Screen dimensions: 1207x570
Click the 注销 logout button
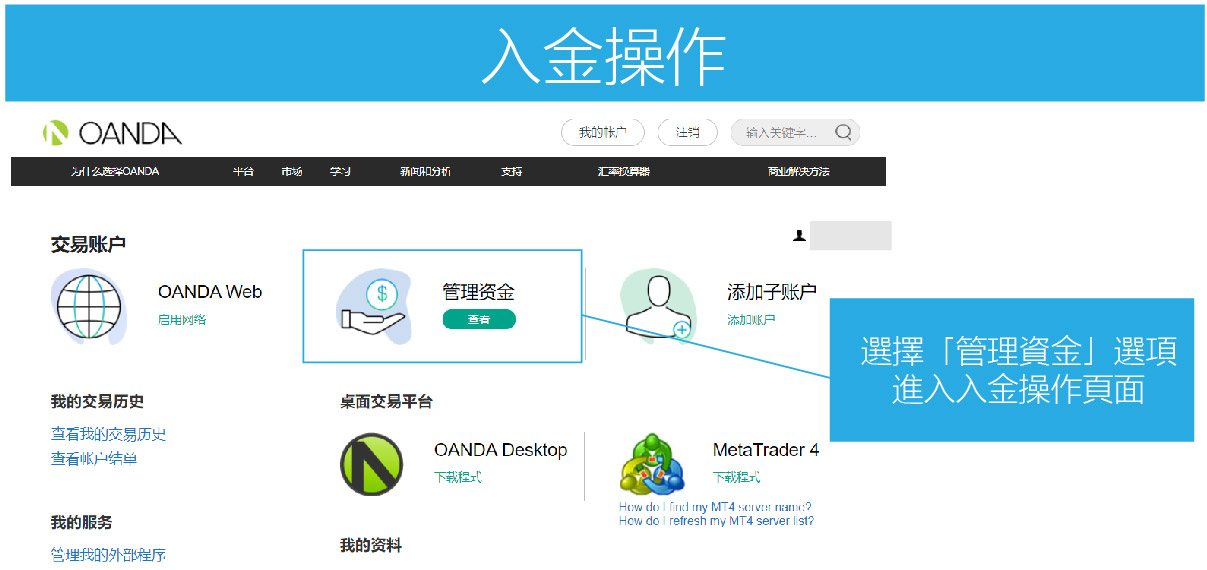pyautogui.click(x=688, y=133)
